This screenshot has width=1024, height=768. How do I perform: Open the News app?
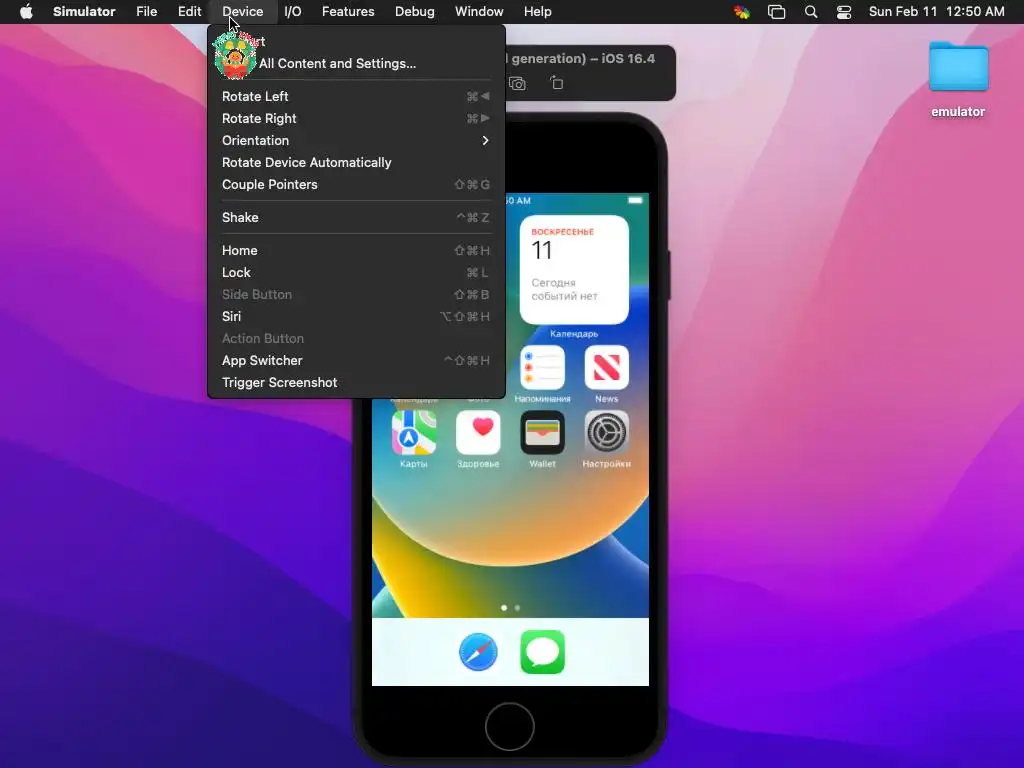(x=606, y=368)
